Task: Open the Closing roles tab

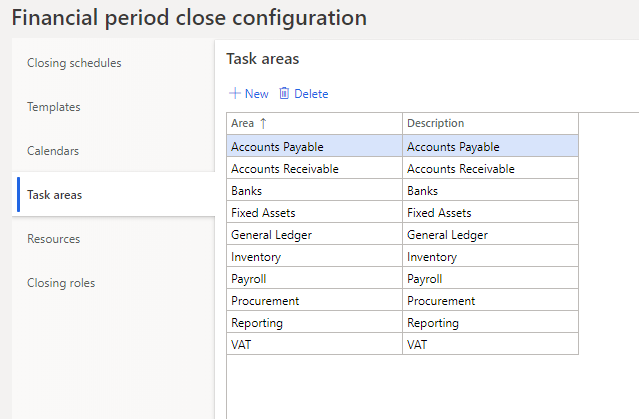Action: [61, 283]
